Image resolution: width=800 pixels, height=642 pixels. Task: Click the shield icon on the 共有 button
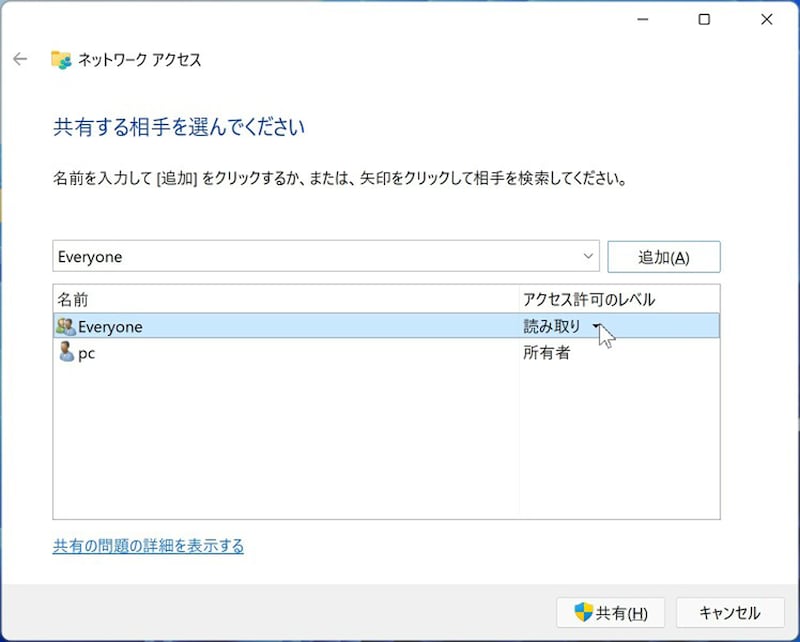pos(583,612)
